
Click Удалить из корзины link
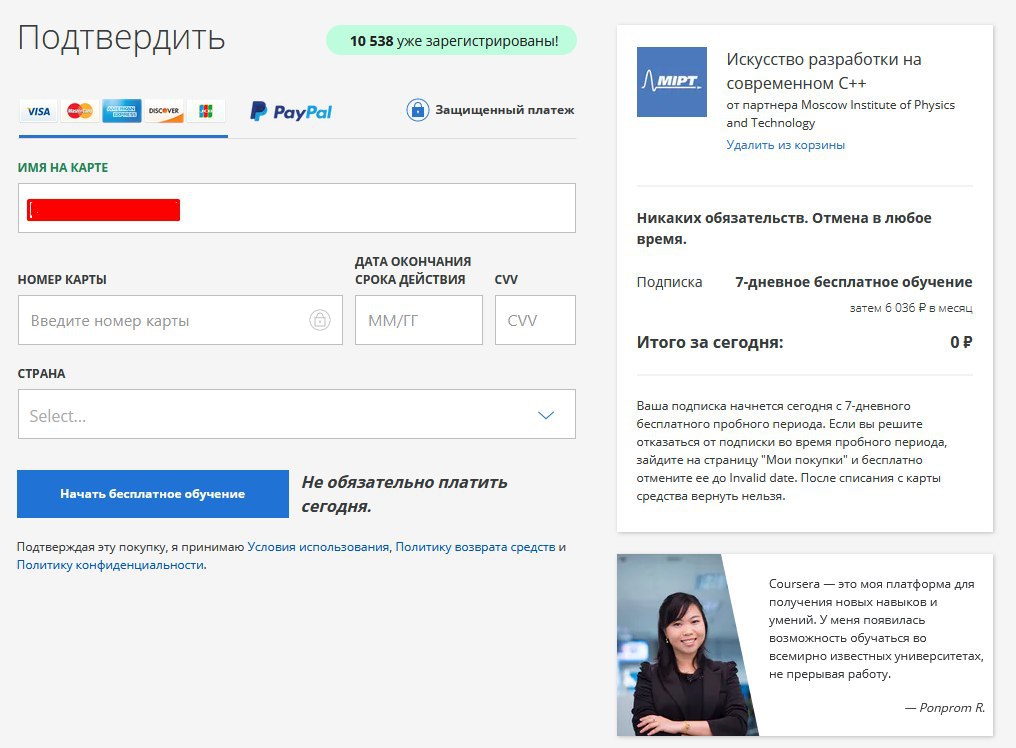click(785, 145)
